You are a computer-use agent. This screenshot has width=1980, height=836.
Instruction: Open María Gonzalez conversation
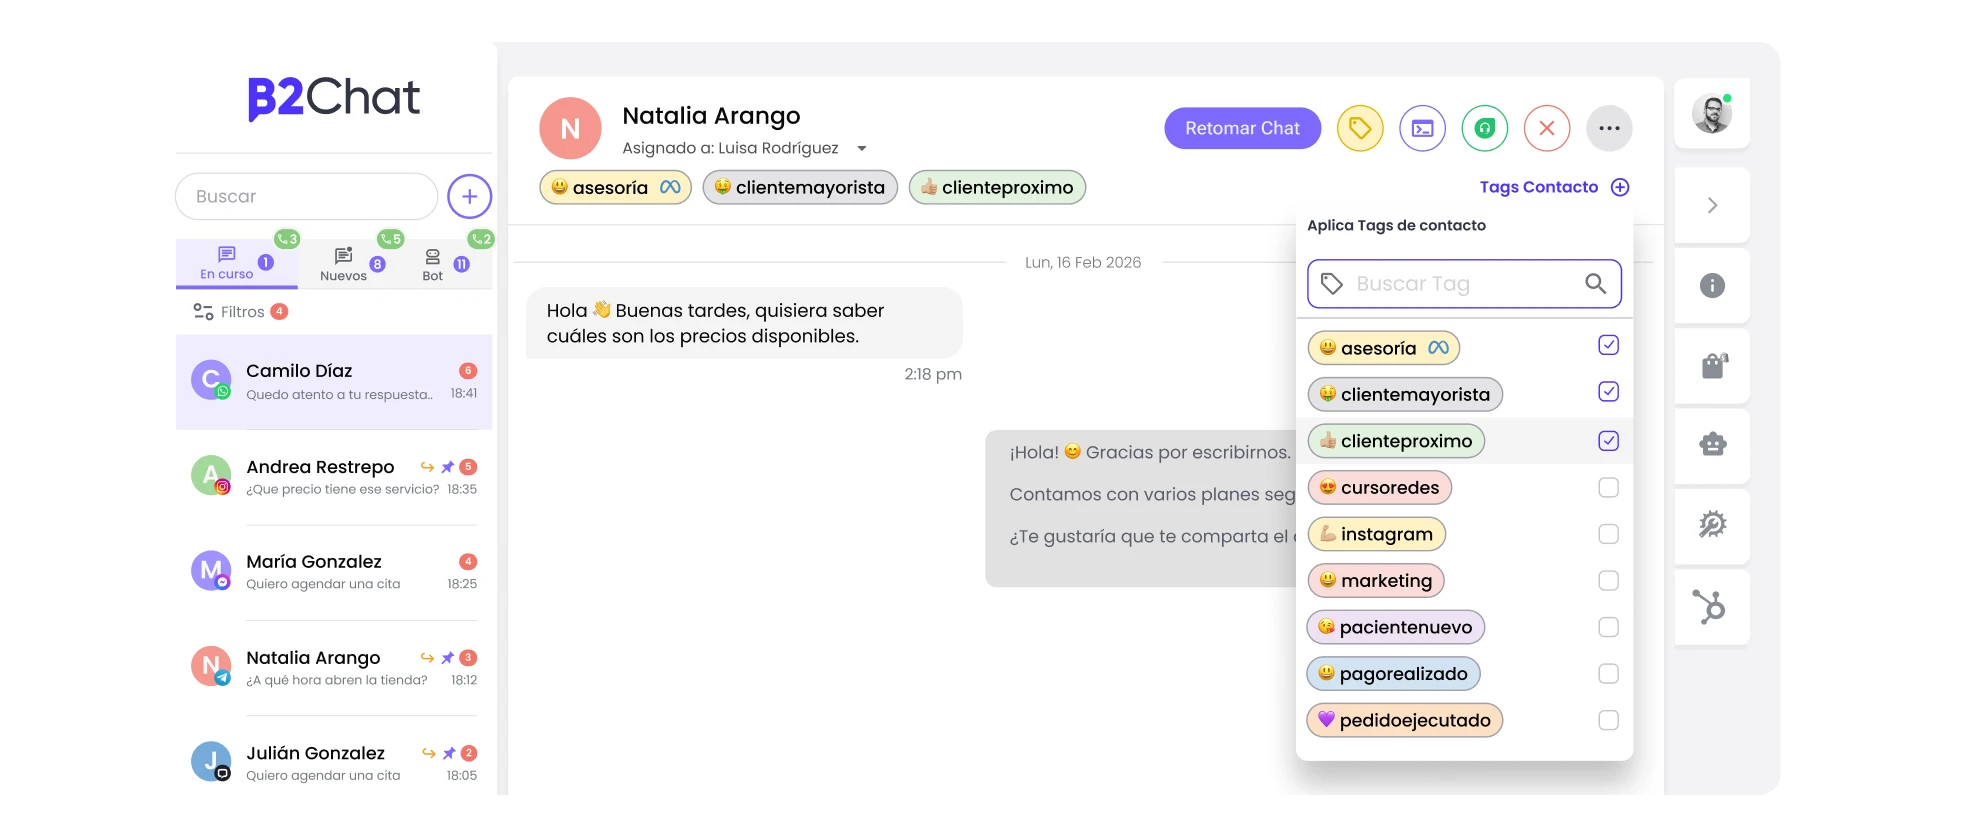[334, 572]
